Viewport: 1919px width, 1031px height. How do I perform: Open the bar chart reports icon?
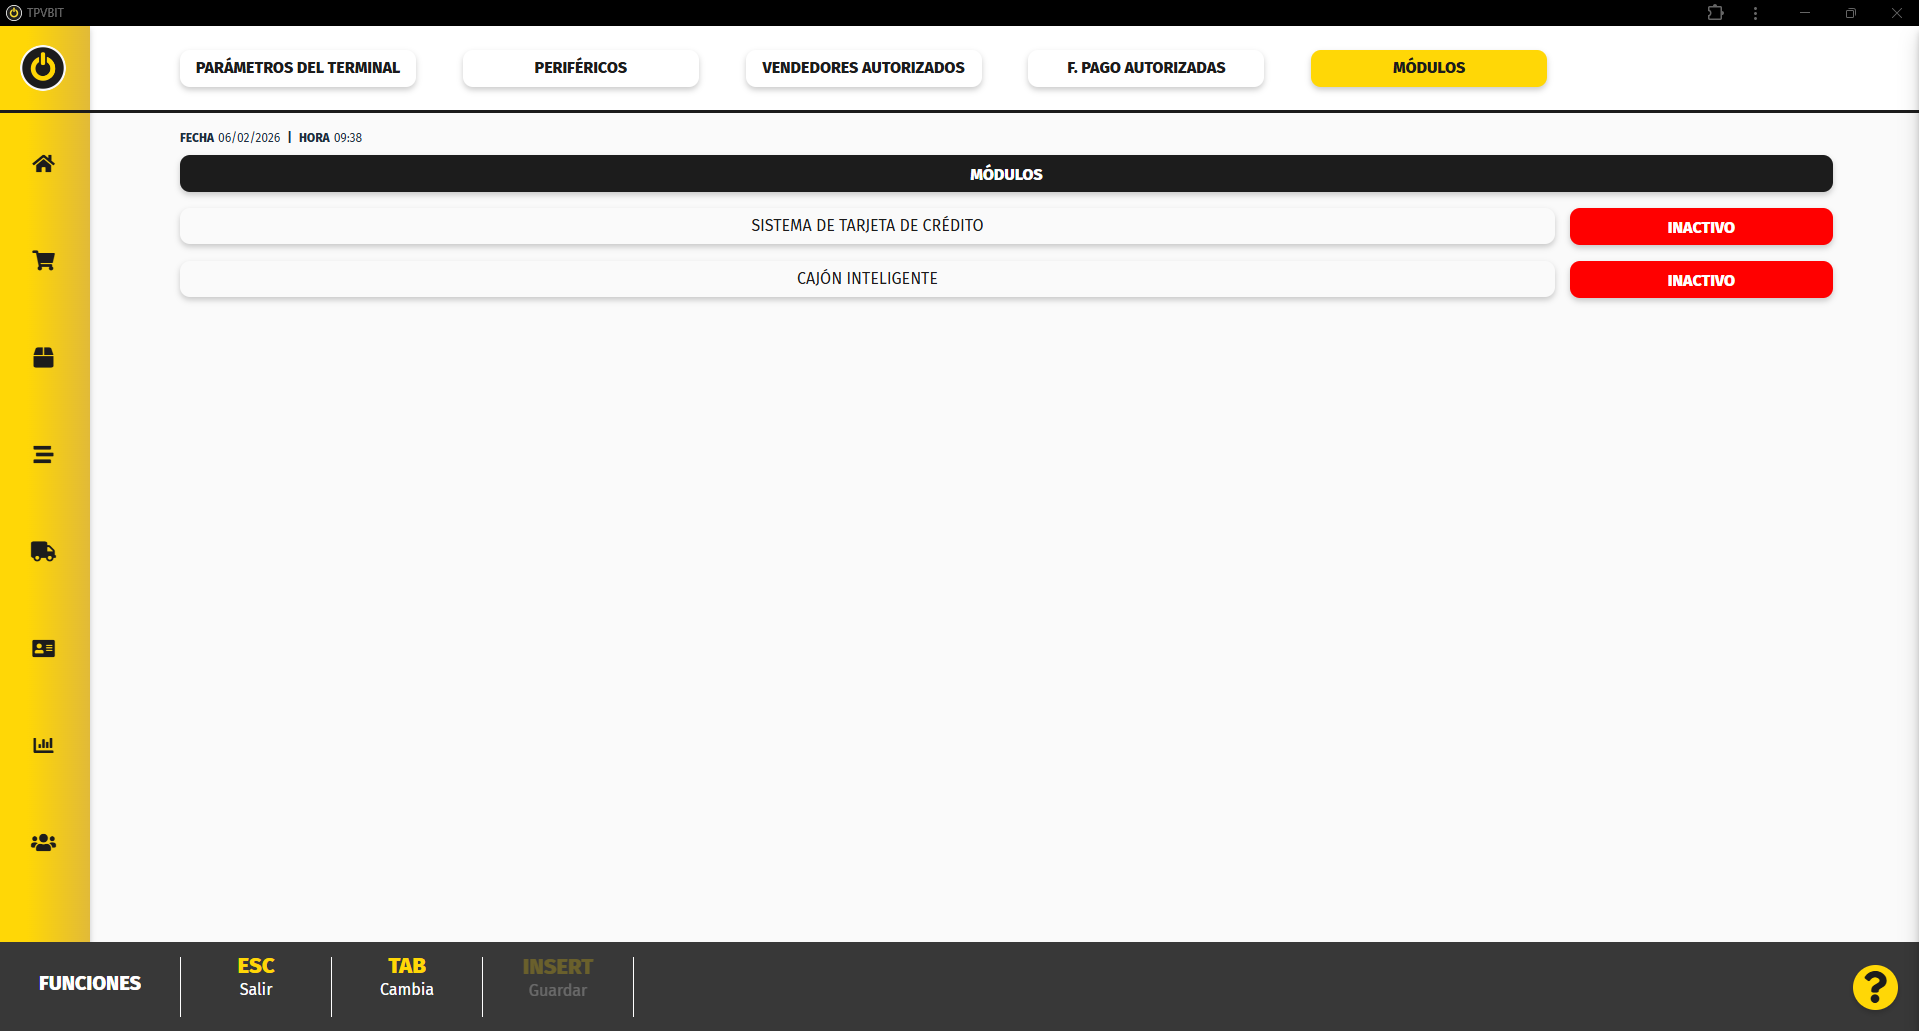tap(43, 746)
